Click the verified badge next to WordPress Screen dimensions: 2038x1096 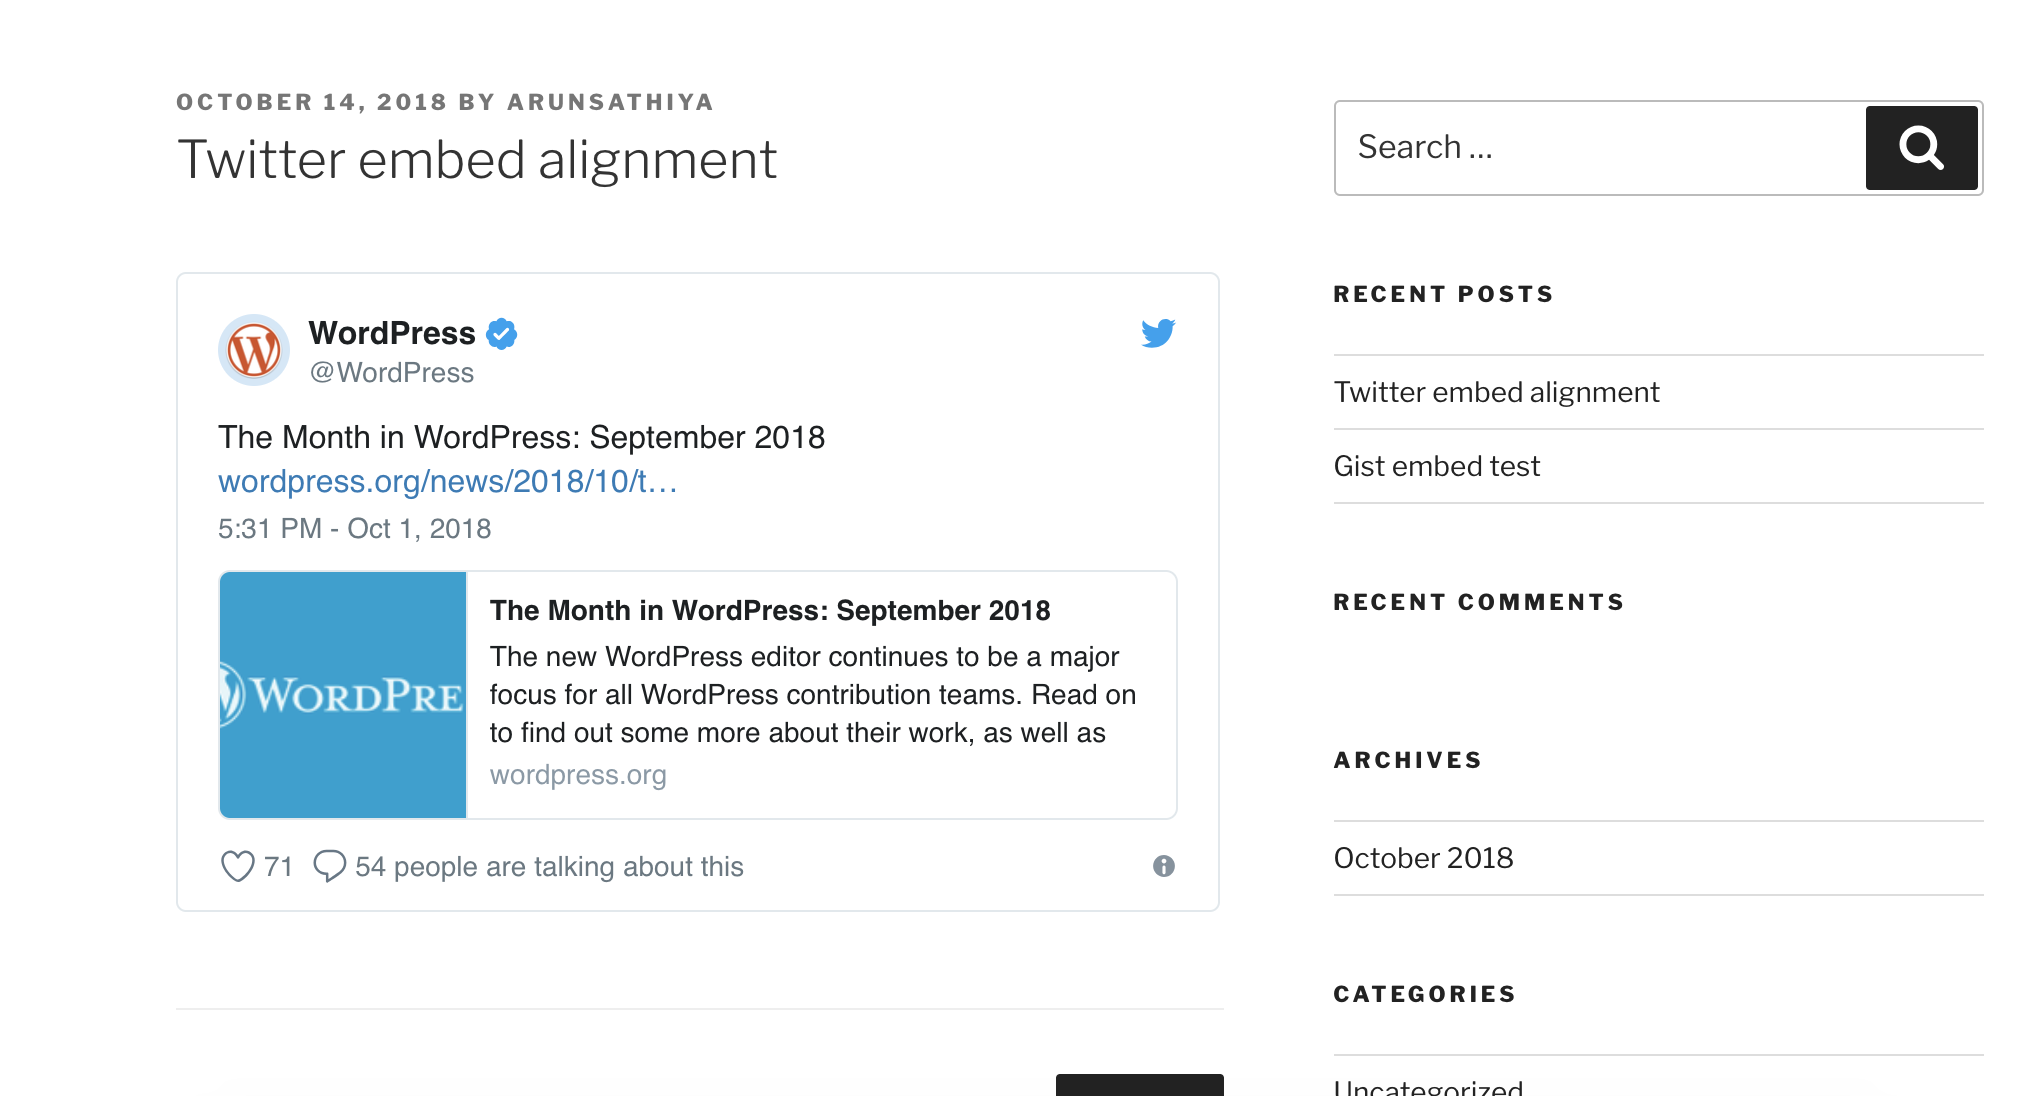coord(502,333)
